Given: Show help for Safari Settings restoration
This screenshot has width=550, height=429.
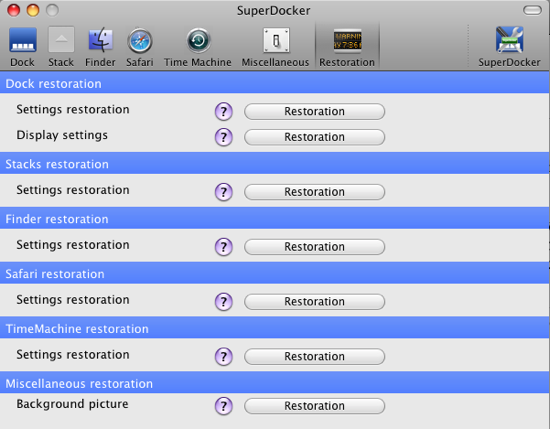Looking at the screenshot, I should (x=223, y=302).
